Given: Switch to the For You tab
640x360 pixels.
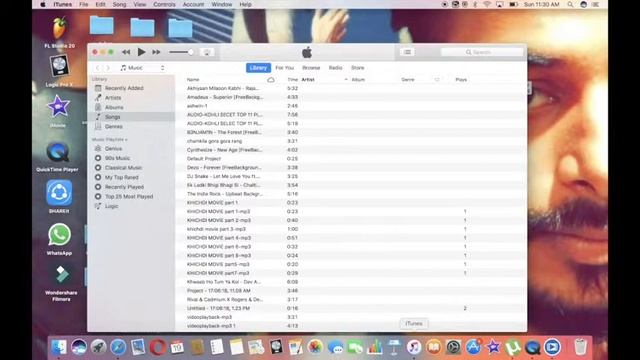Looking at the screenshot, I should click(x=284, y=68).
